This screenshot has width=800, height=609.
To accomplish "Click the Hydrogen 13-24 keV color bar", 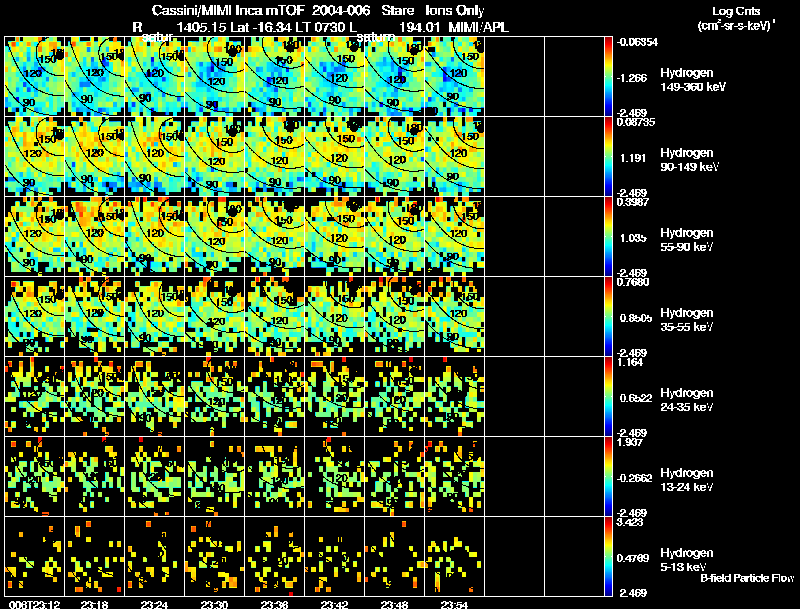I will coord(608,477).
